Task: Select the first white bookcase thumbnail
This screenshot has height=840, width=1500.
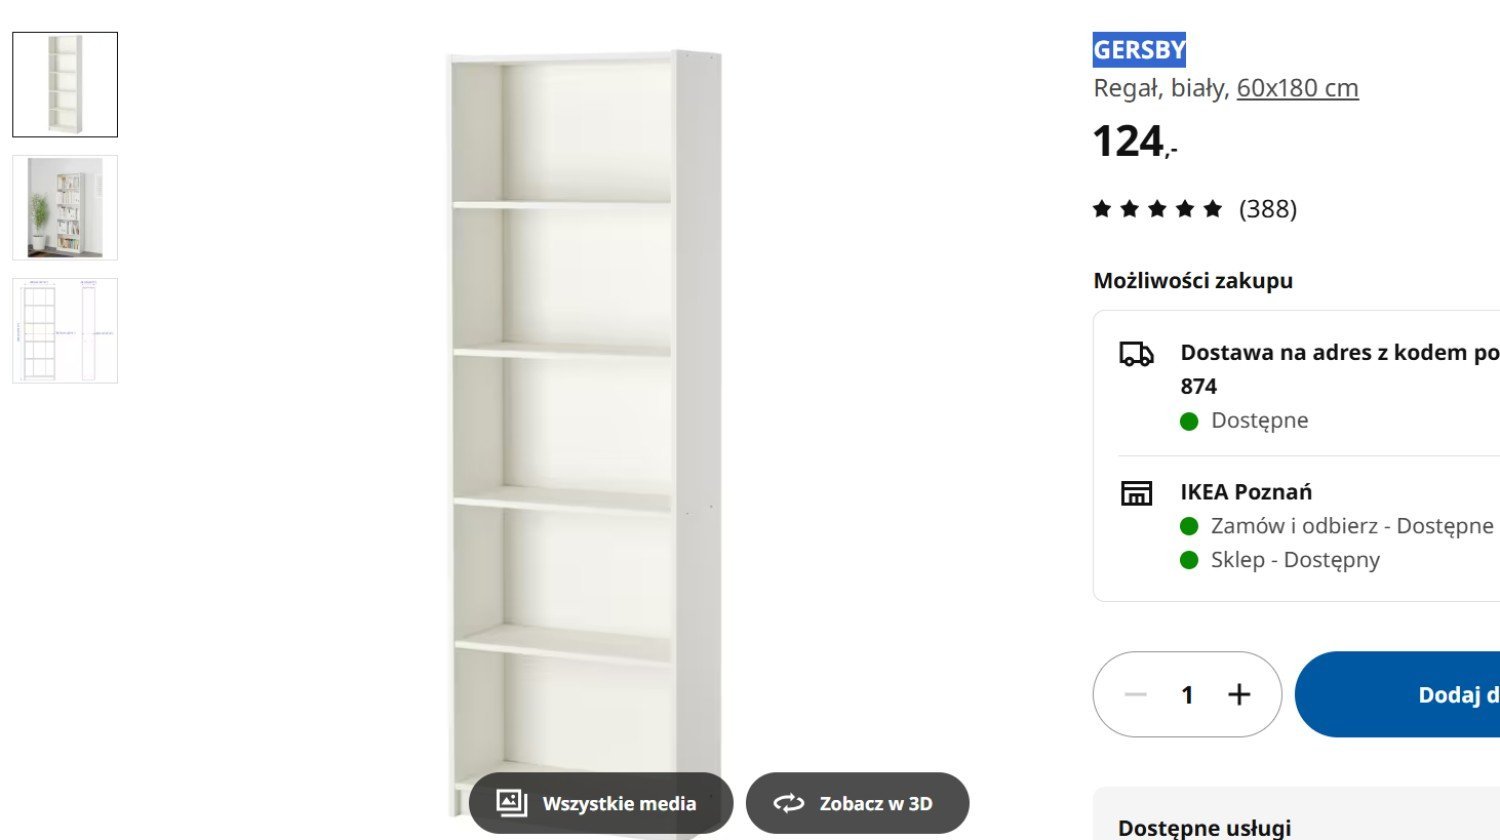Action: point(65,85)
